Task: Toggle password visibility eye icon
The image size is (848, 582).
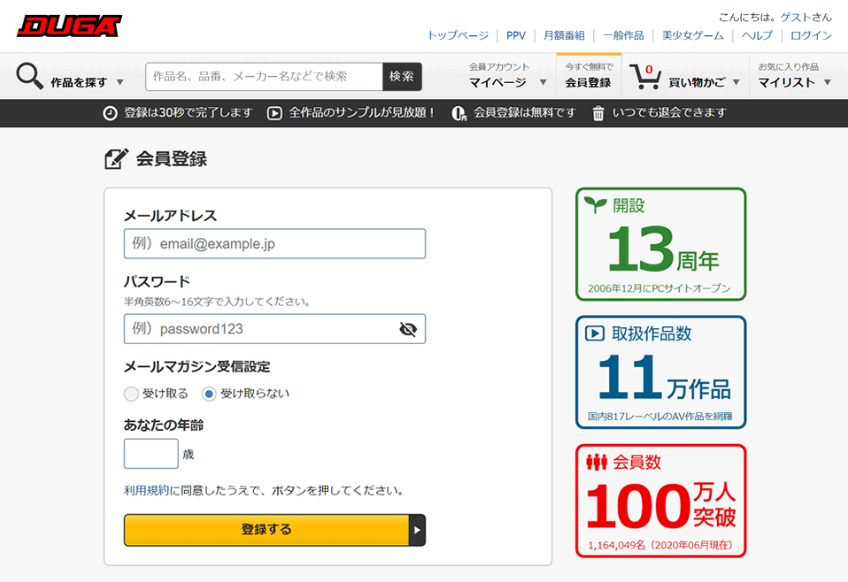Action: [407, 329]
